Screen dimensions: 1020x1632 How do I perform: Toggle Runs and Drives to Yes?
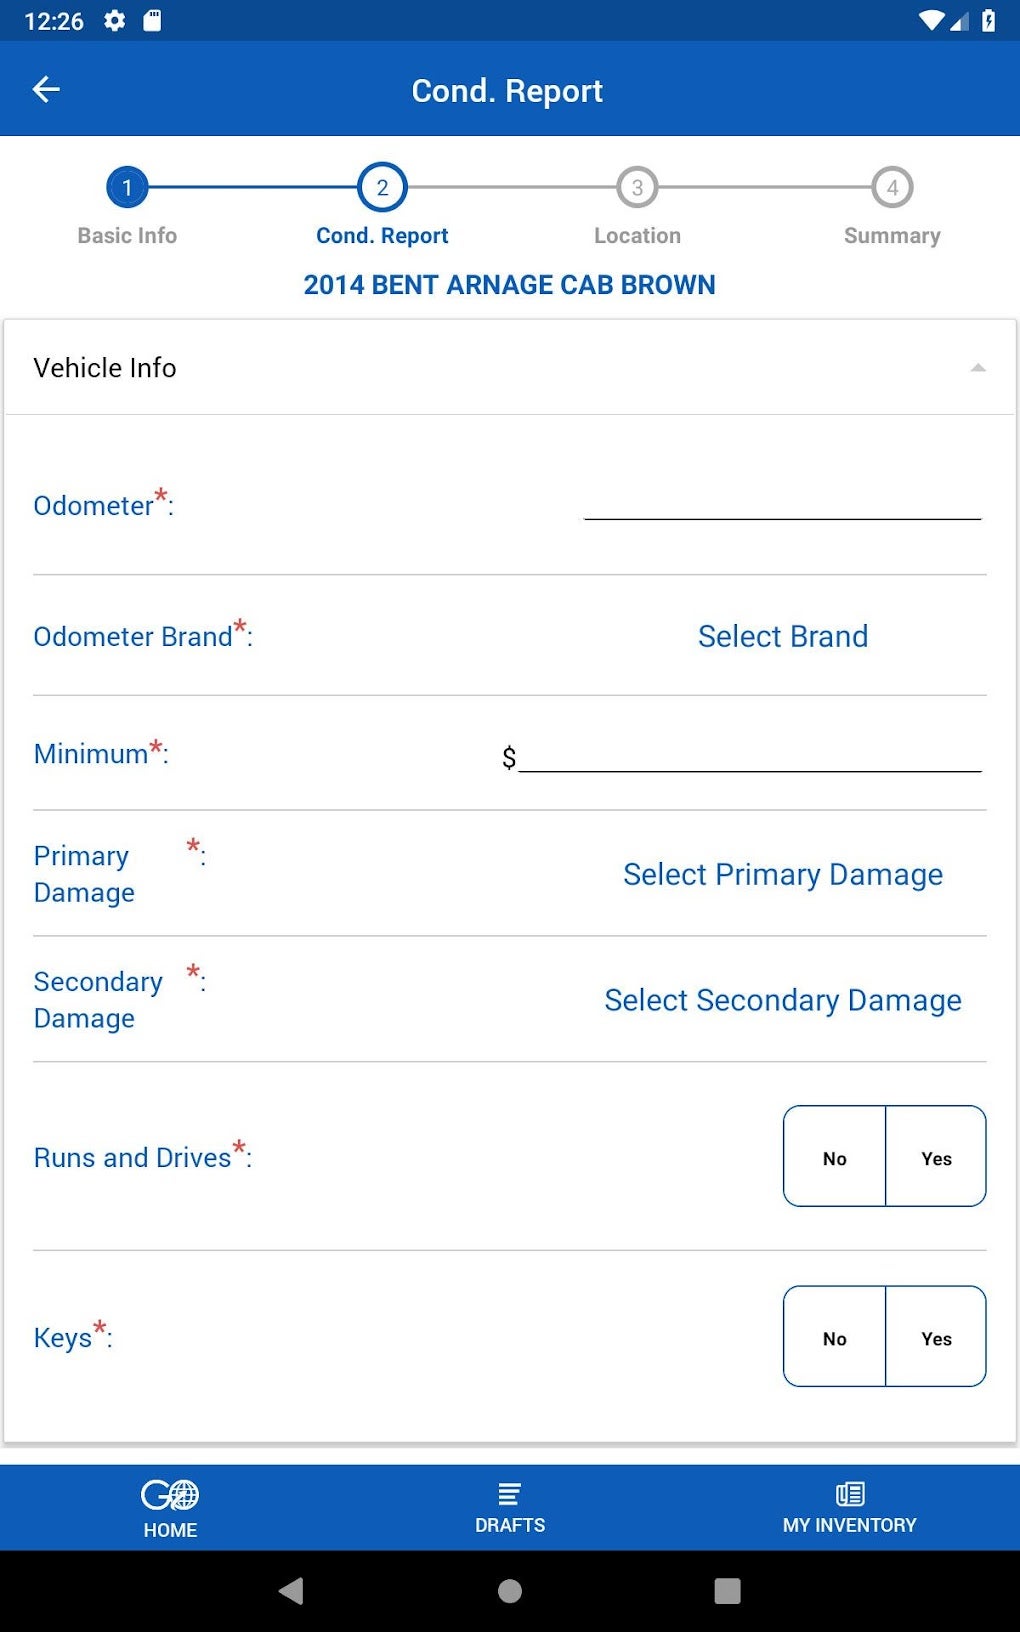point(936,1157)
